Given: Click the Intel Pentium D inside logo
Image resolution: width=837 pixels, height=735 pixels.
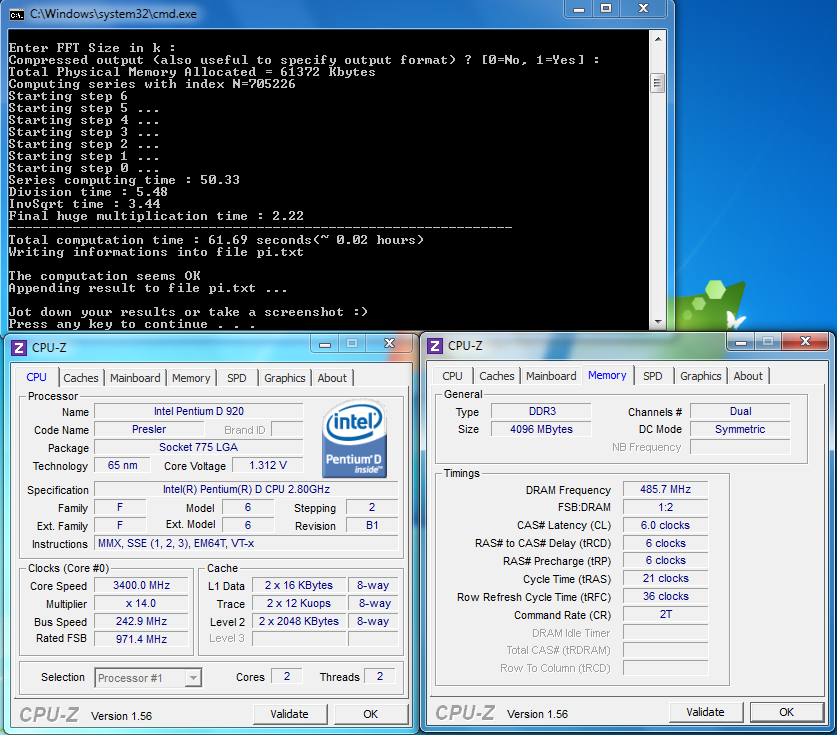Looking at the screenshot, I should (354, 439).
